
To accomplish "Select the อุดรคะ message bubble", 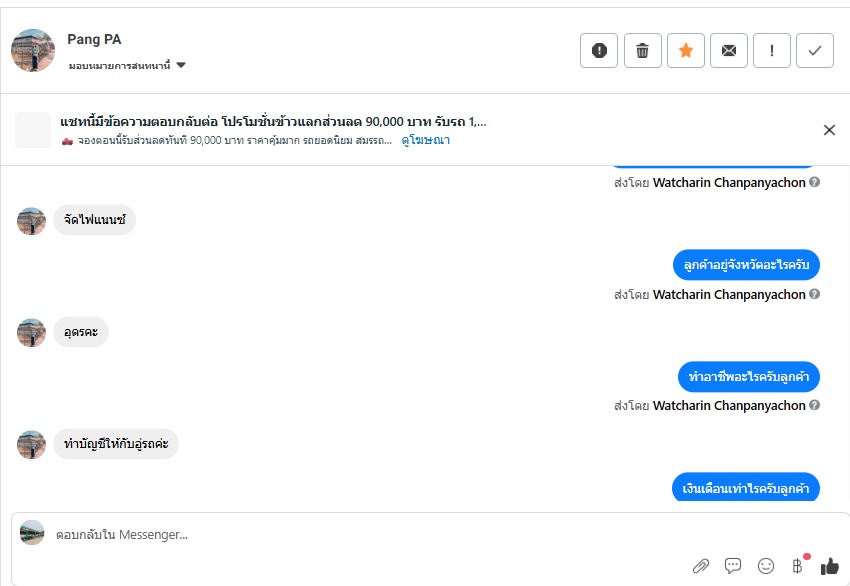I will 81,332.
